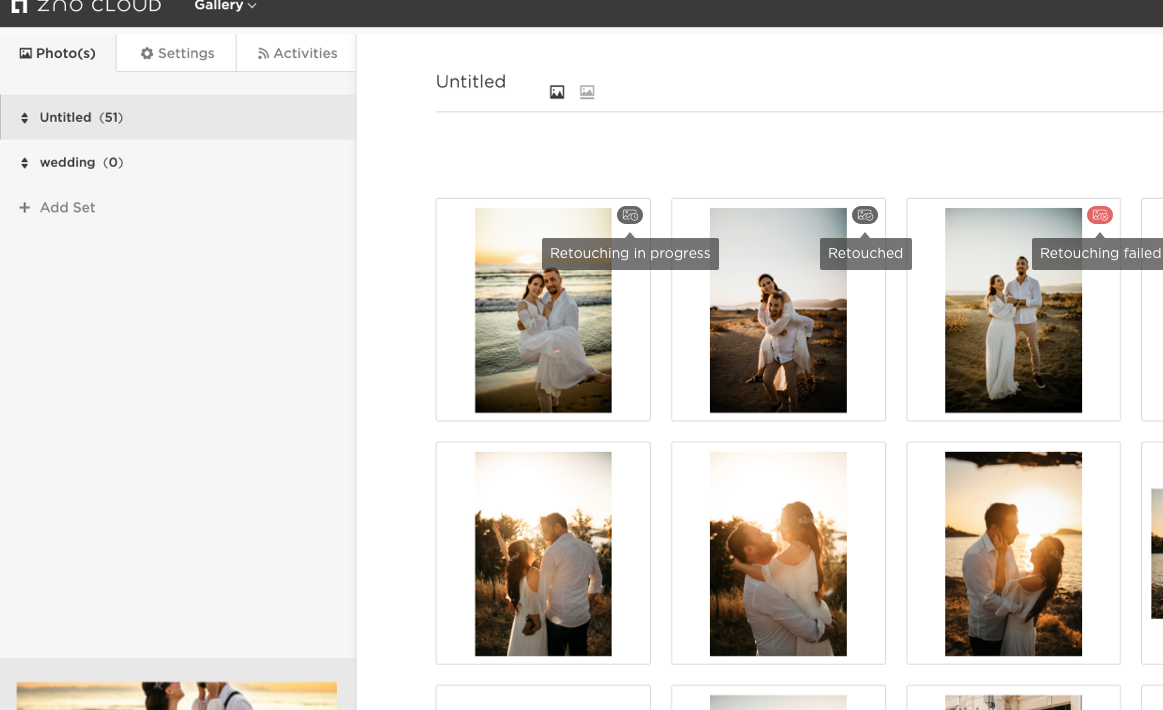Screen dimensions: 1163x710
Task: Click the red 'Retouching failed' badge
Action: pyautogui.click(x=1100, y=215)
